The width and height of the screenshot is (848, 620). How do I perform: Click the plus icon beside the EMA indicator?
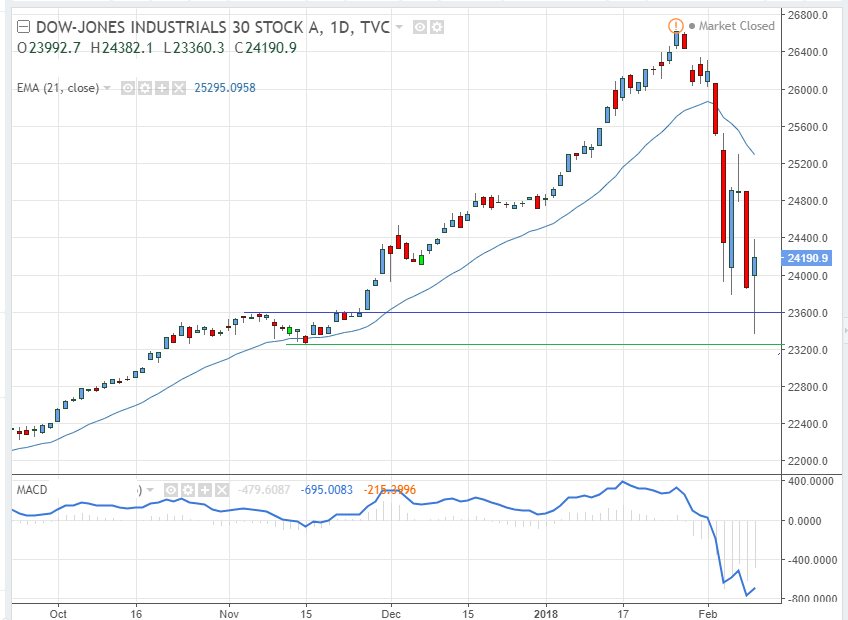[162, 88]
